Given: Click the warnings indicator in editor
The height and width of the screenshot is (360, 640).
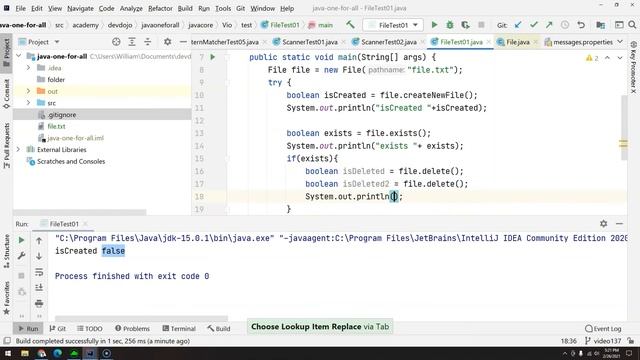Looking at the screenshot, I should pos(592,58).
